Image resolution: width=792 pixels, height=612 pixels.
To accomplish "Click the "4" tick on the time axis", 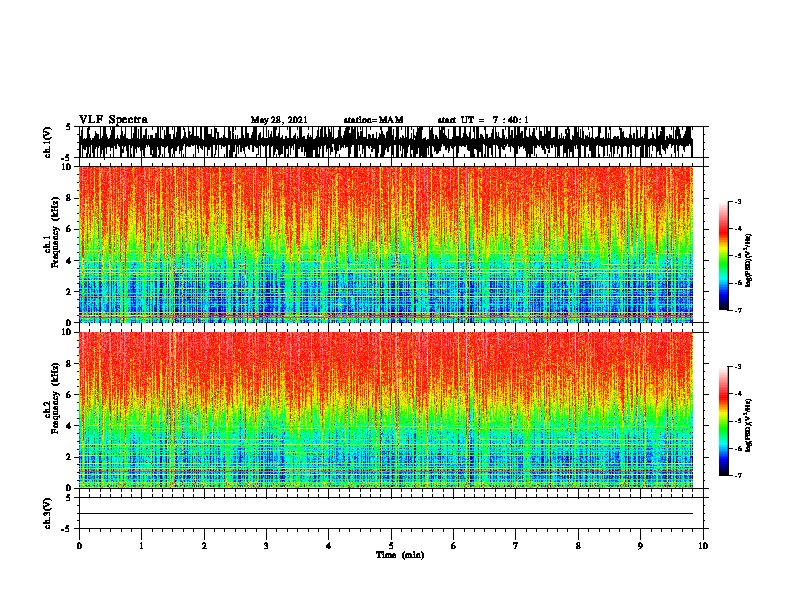I will tap(329, 546).
